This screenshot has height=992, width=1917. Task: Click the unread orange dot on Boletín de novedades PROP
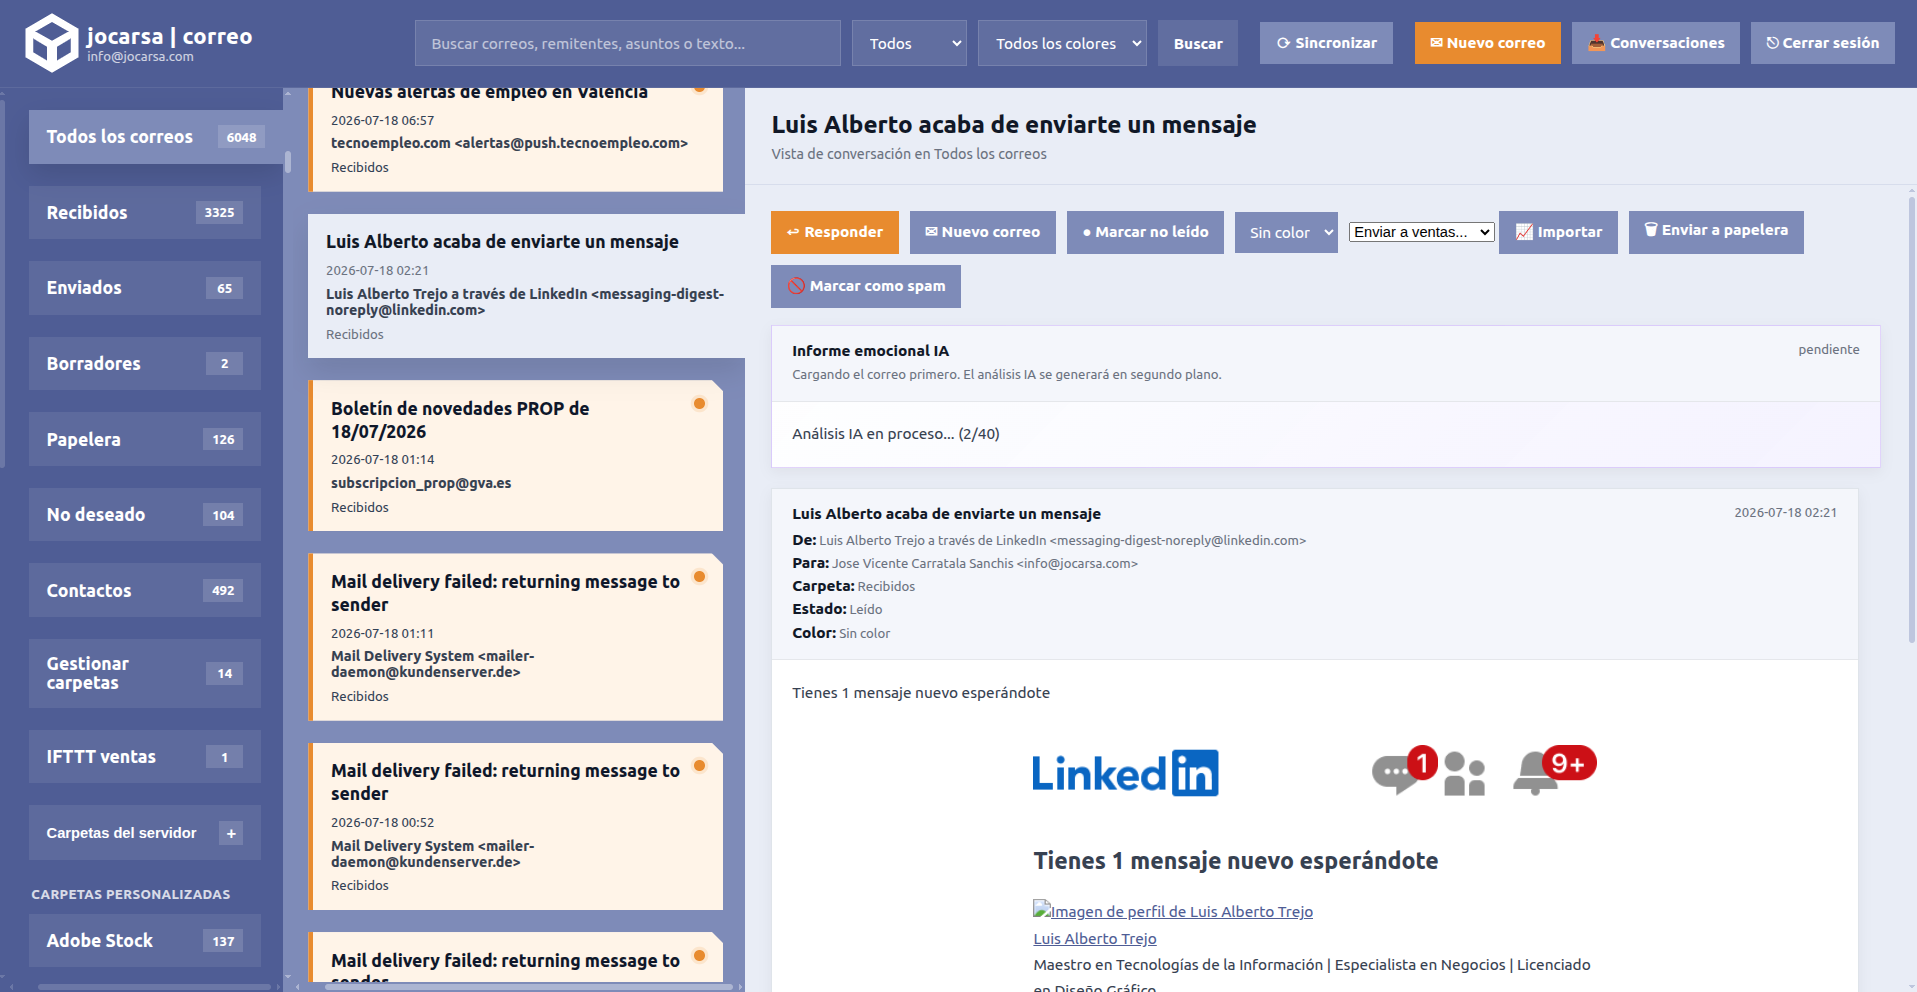[x=700, y=404]
